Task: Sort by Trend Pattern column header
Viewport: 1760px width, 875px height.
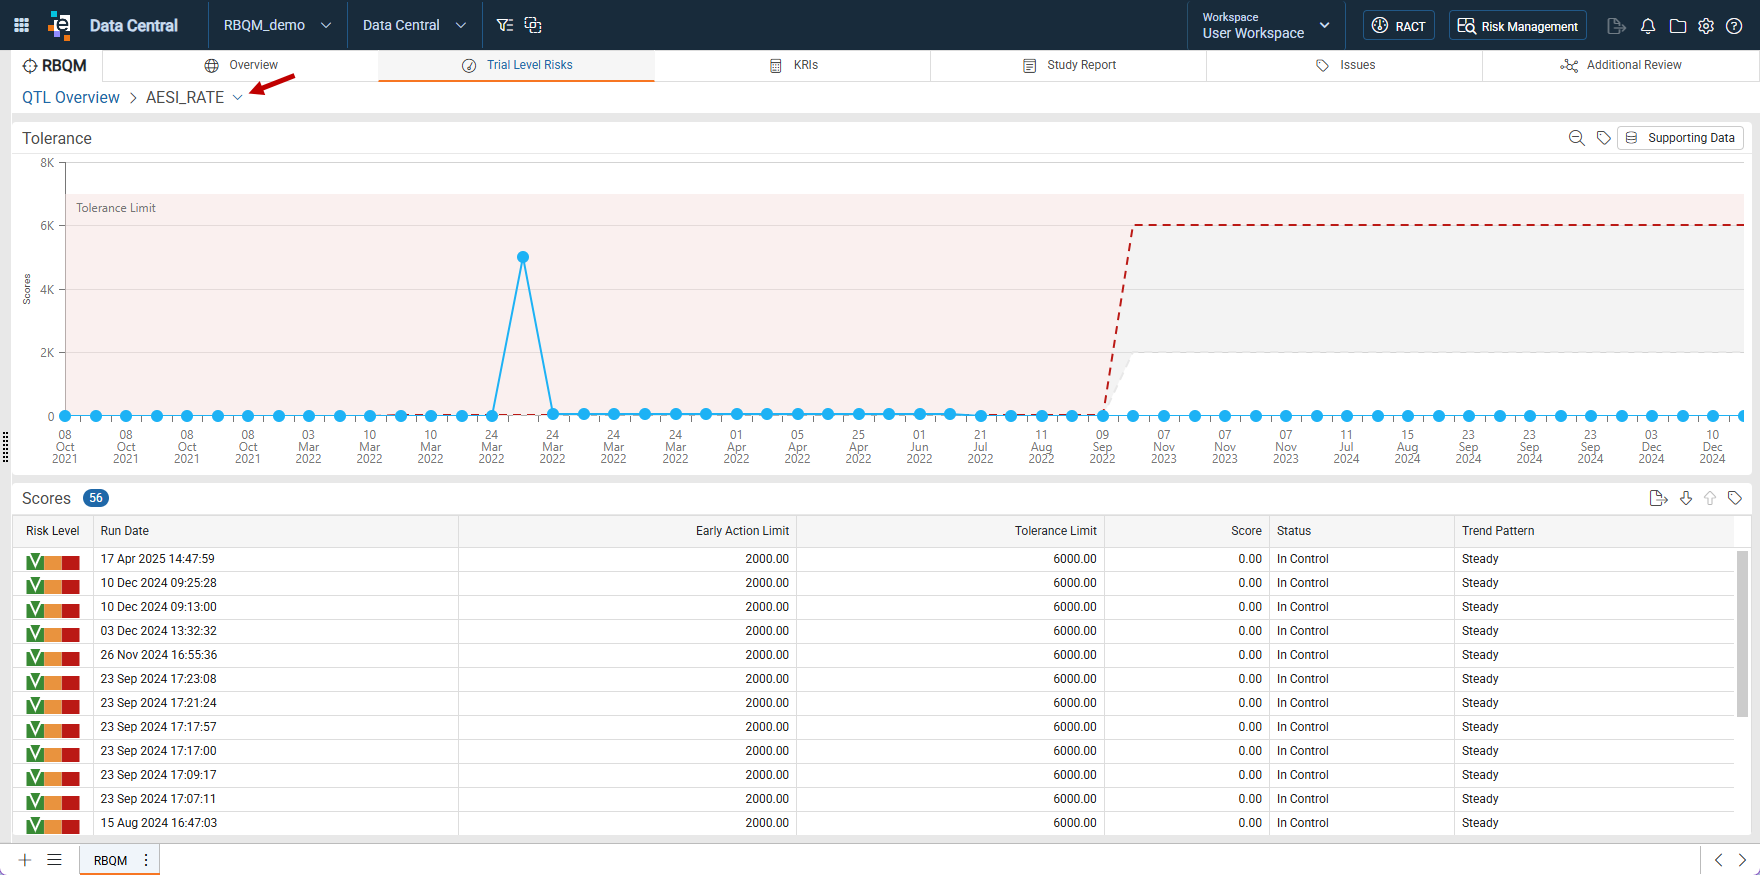Action: pyautogui.click(x=1594, y=531)
